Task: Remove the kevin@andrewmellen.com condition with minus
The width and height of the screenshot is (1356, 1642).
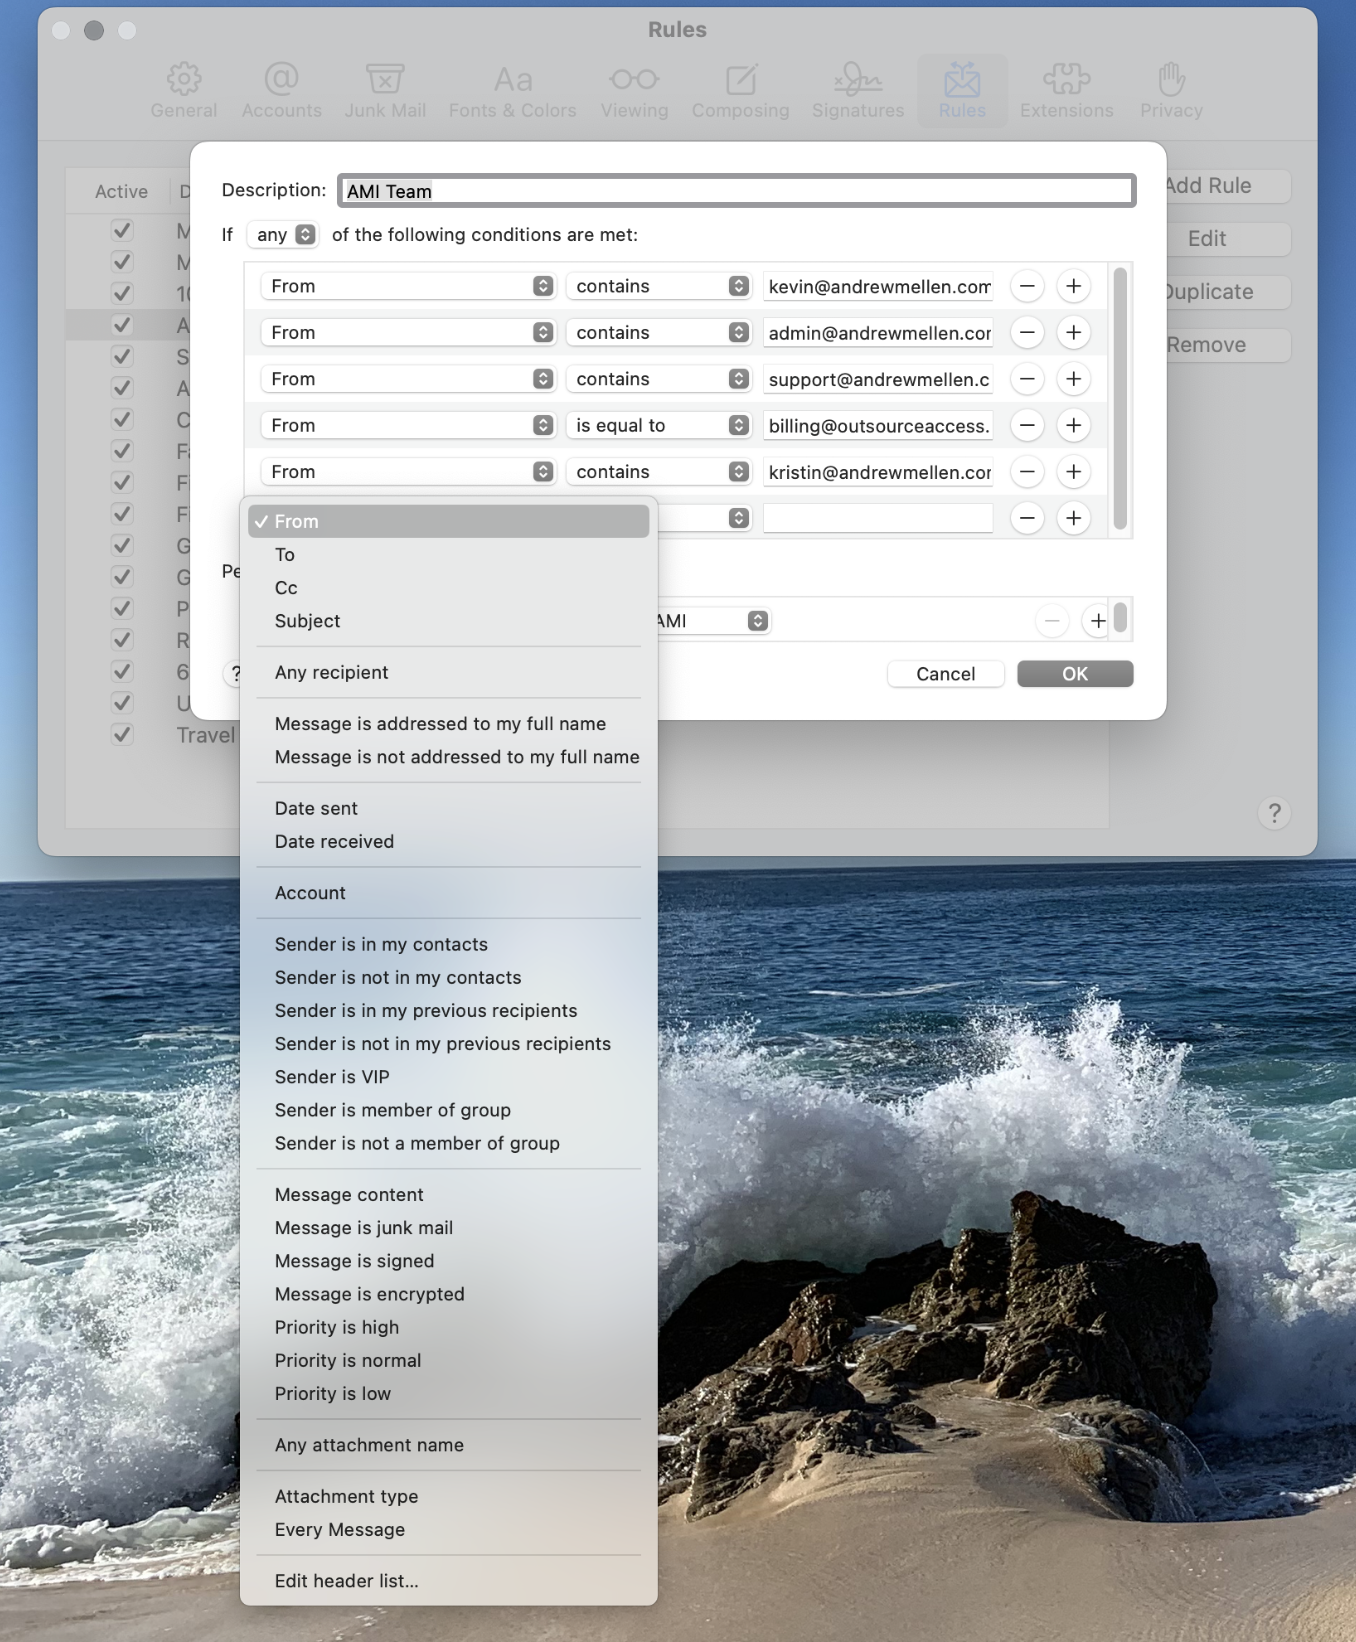Action: click(1027, 286)
